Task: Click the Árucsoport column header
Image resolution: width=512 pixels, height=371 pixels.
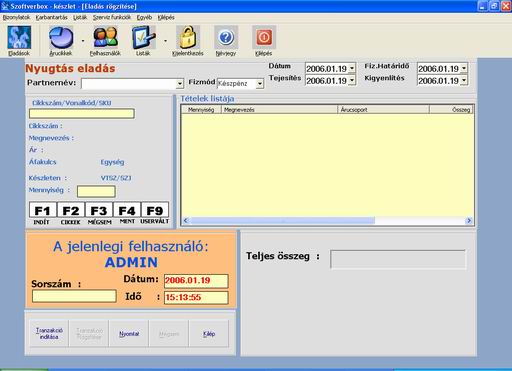Action: click(384, 110)
